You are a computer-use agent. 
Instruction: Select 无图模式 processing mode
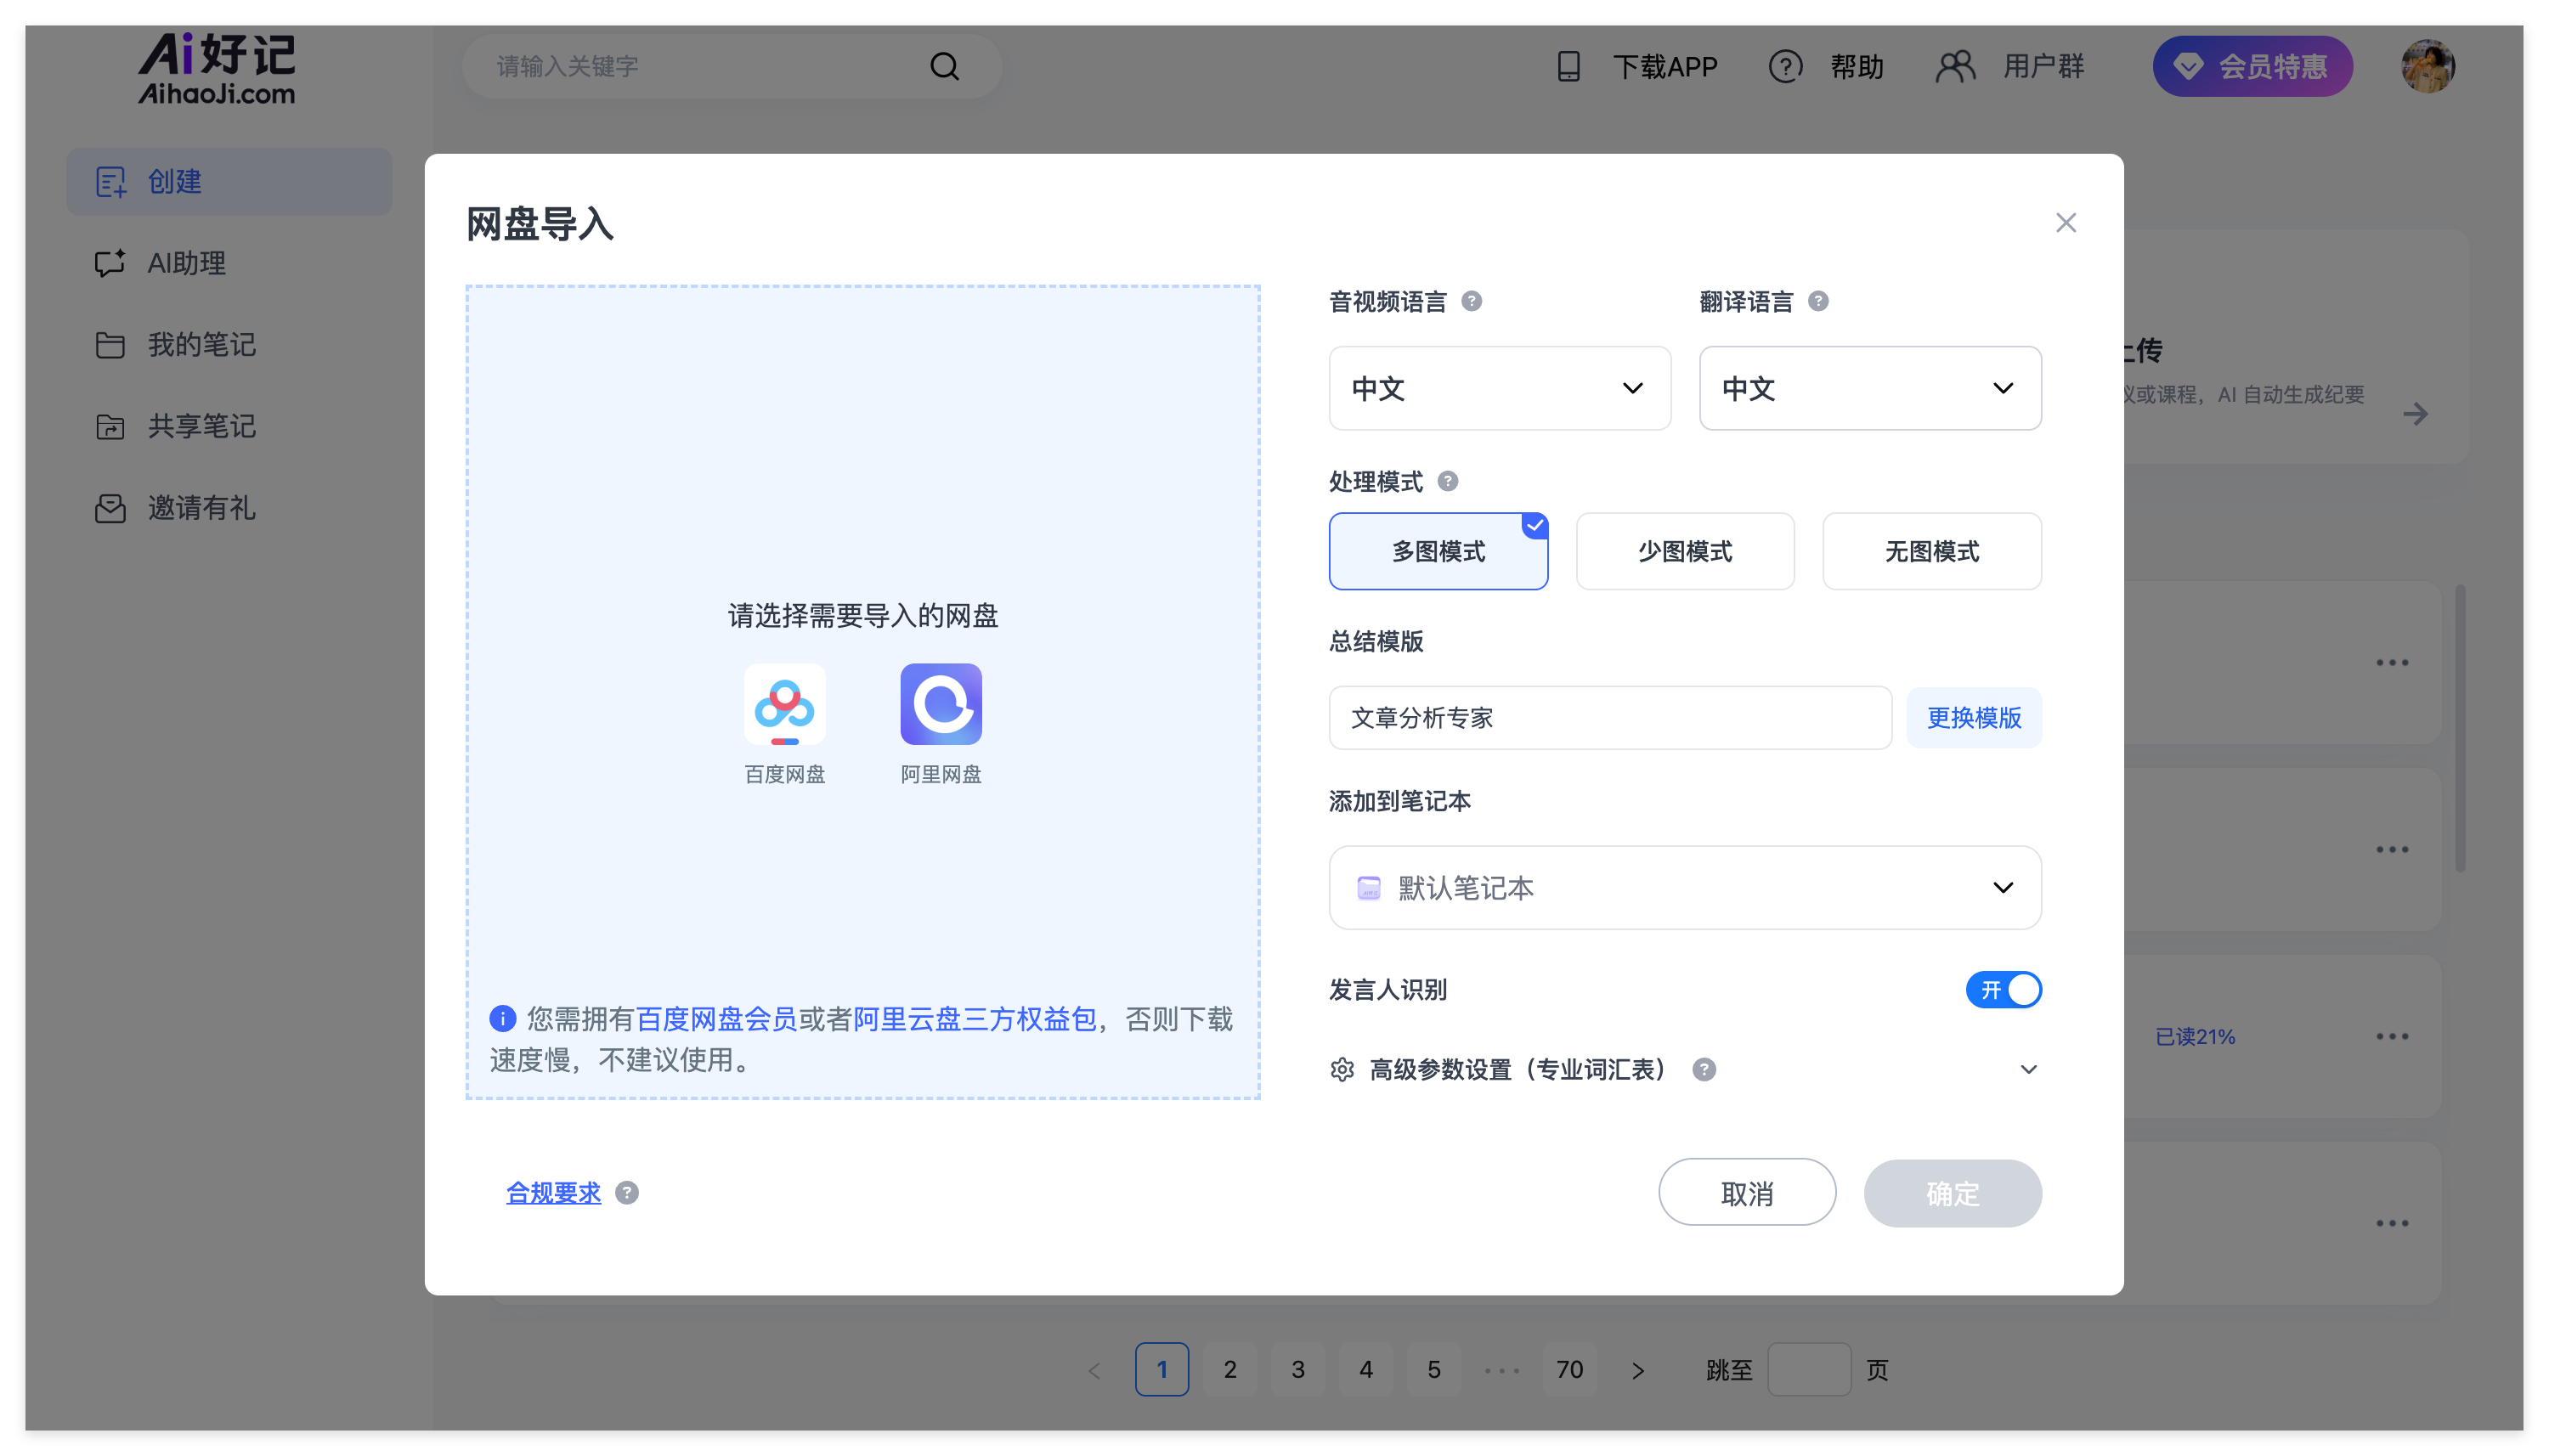point(1931,551)
